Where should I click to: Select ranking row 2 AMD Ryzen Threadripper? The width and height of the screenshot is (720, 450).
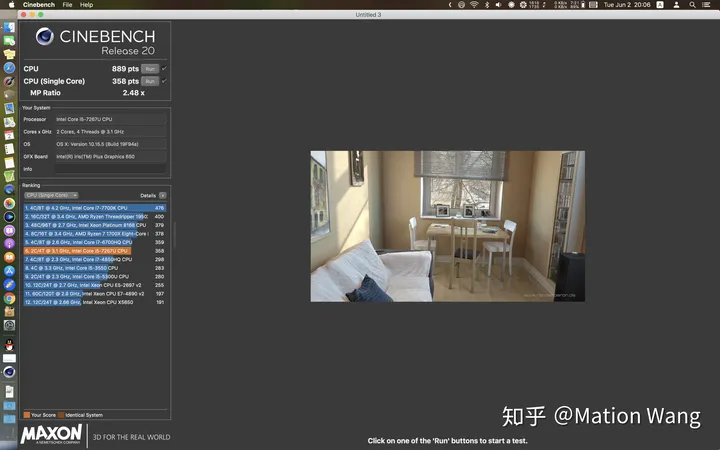click(x=95, y=217)
